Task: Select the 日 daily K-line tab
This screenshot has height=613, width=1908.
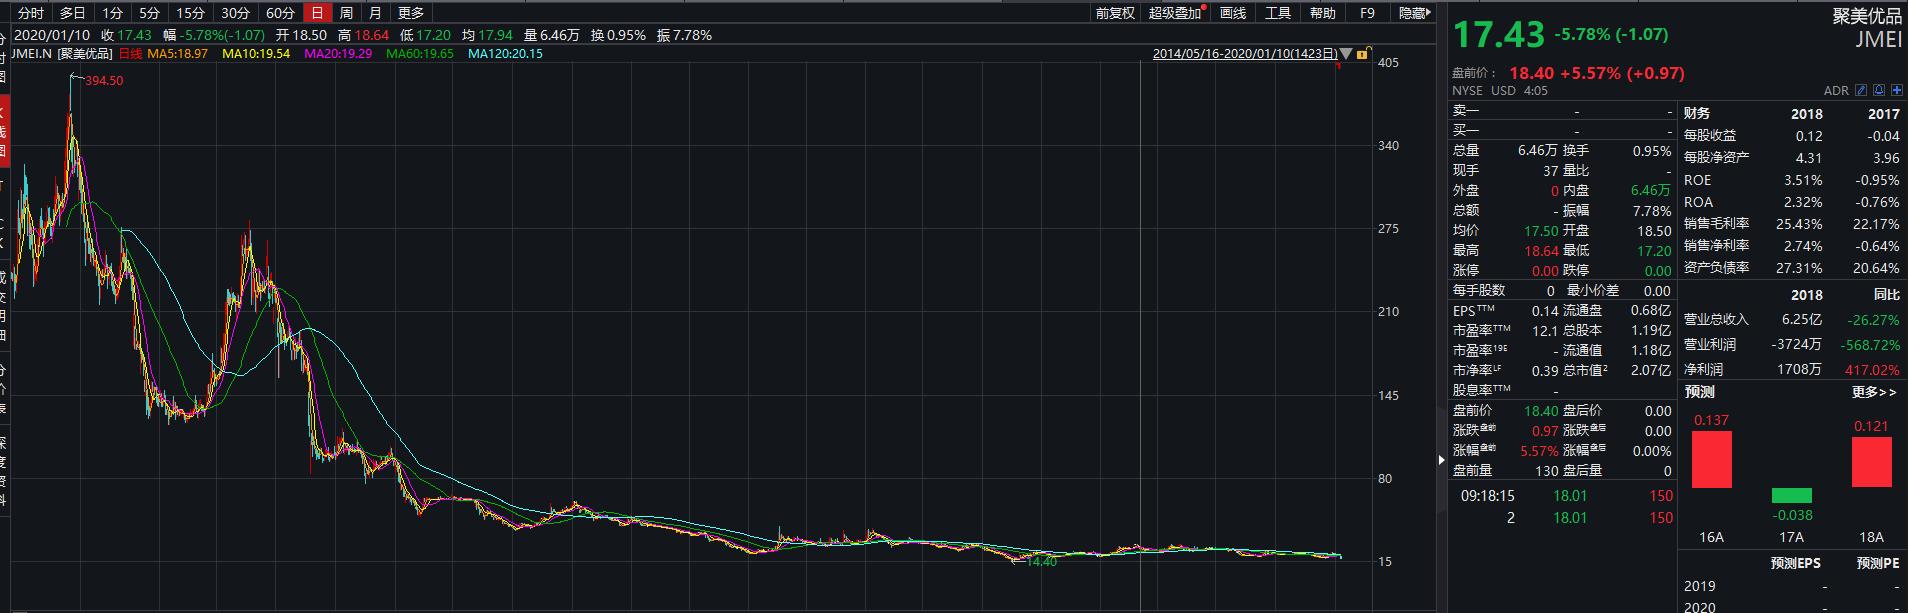Action: 317,13
